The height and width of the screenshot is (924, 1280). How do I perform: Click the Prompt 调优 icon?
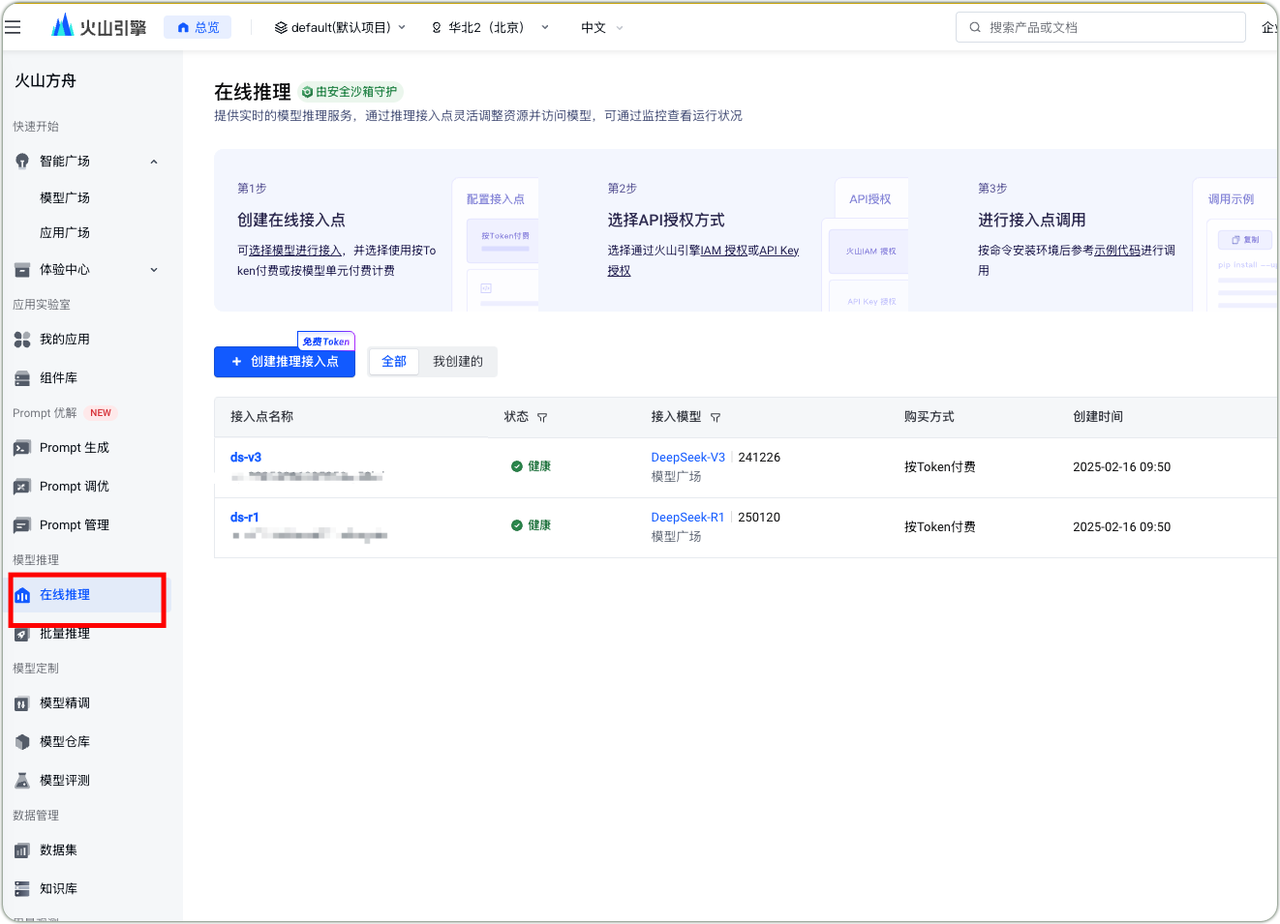[22, 486]
